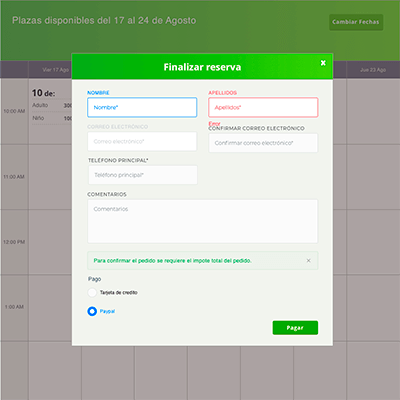Click the Niño price row
Image resolution: width=400 pixels, height=400 pixels.
(52, 118)
